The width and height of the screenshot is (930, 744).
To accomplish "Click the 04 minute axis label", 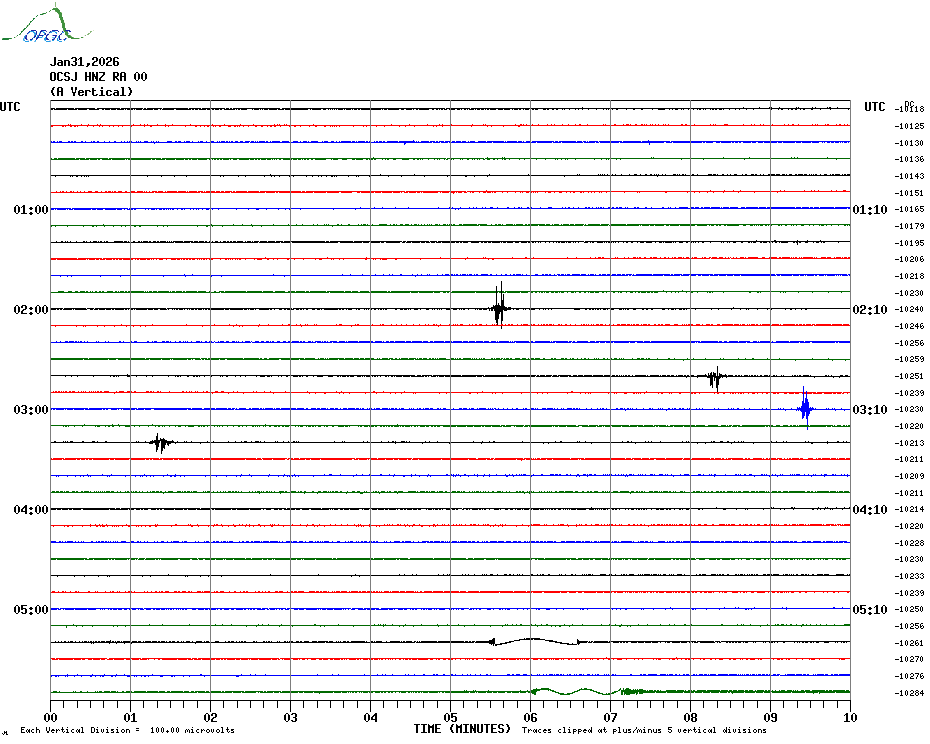I will pyautogui.click(x=371, y=717).
